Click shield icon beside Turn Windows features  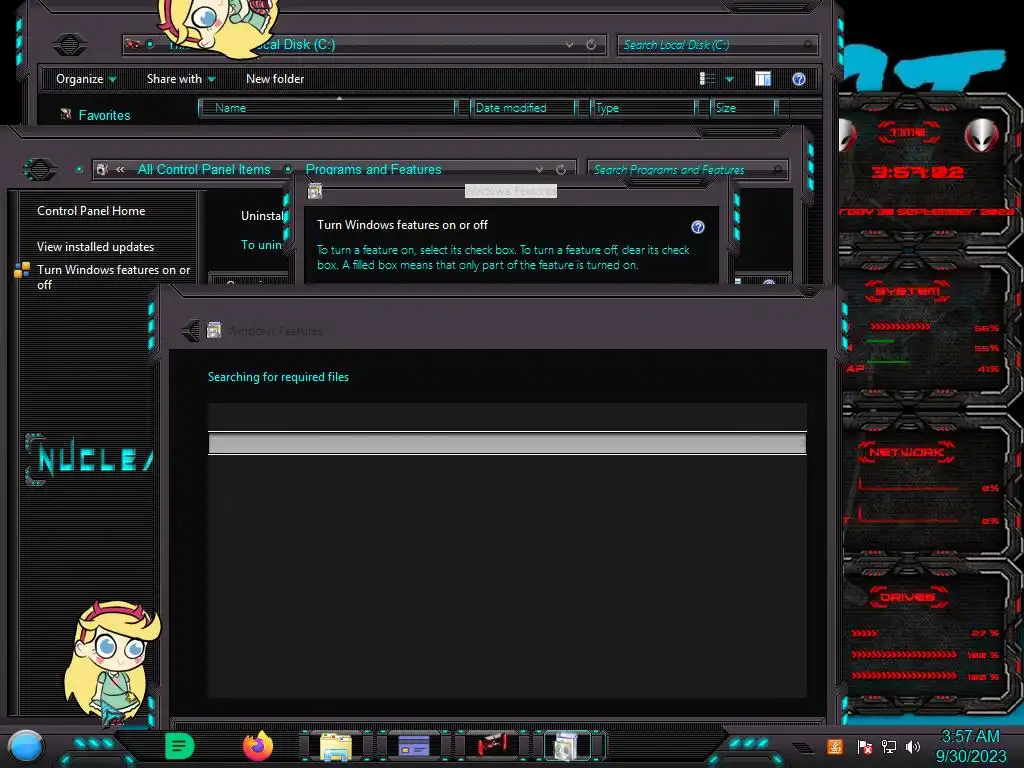tap(22, 270)
